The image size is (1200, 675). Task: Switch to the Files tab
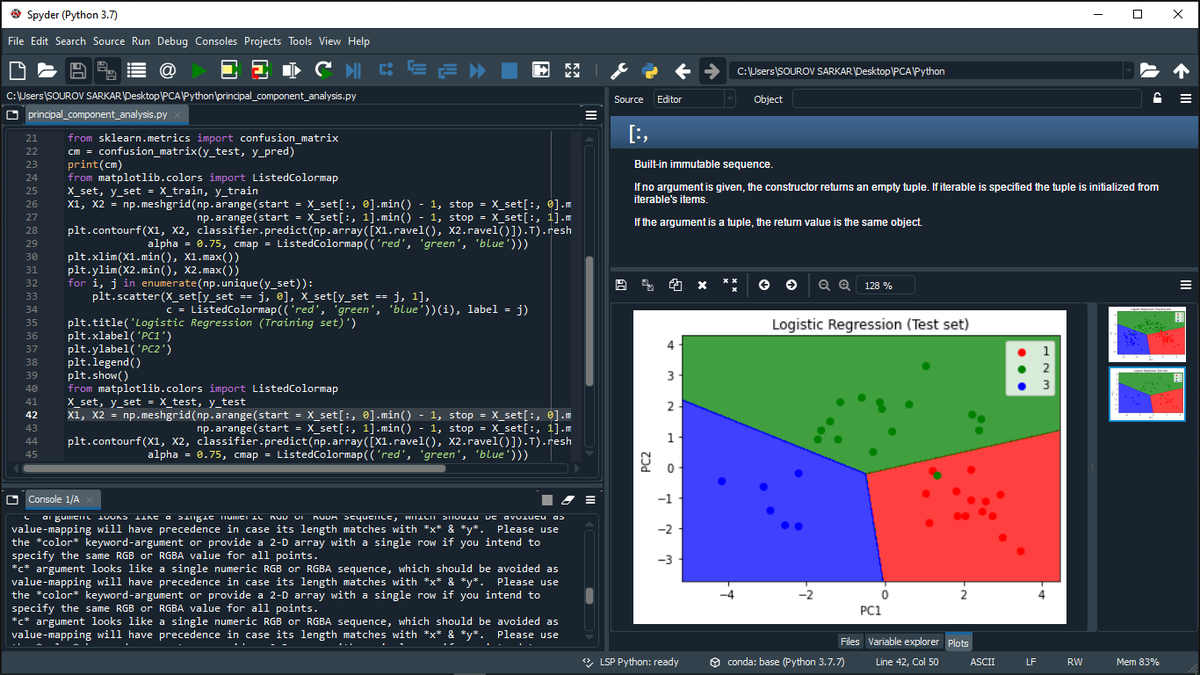(850, 642)
